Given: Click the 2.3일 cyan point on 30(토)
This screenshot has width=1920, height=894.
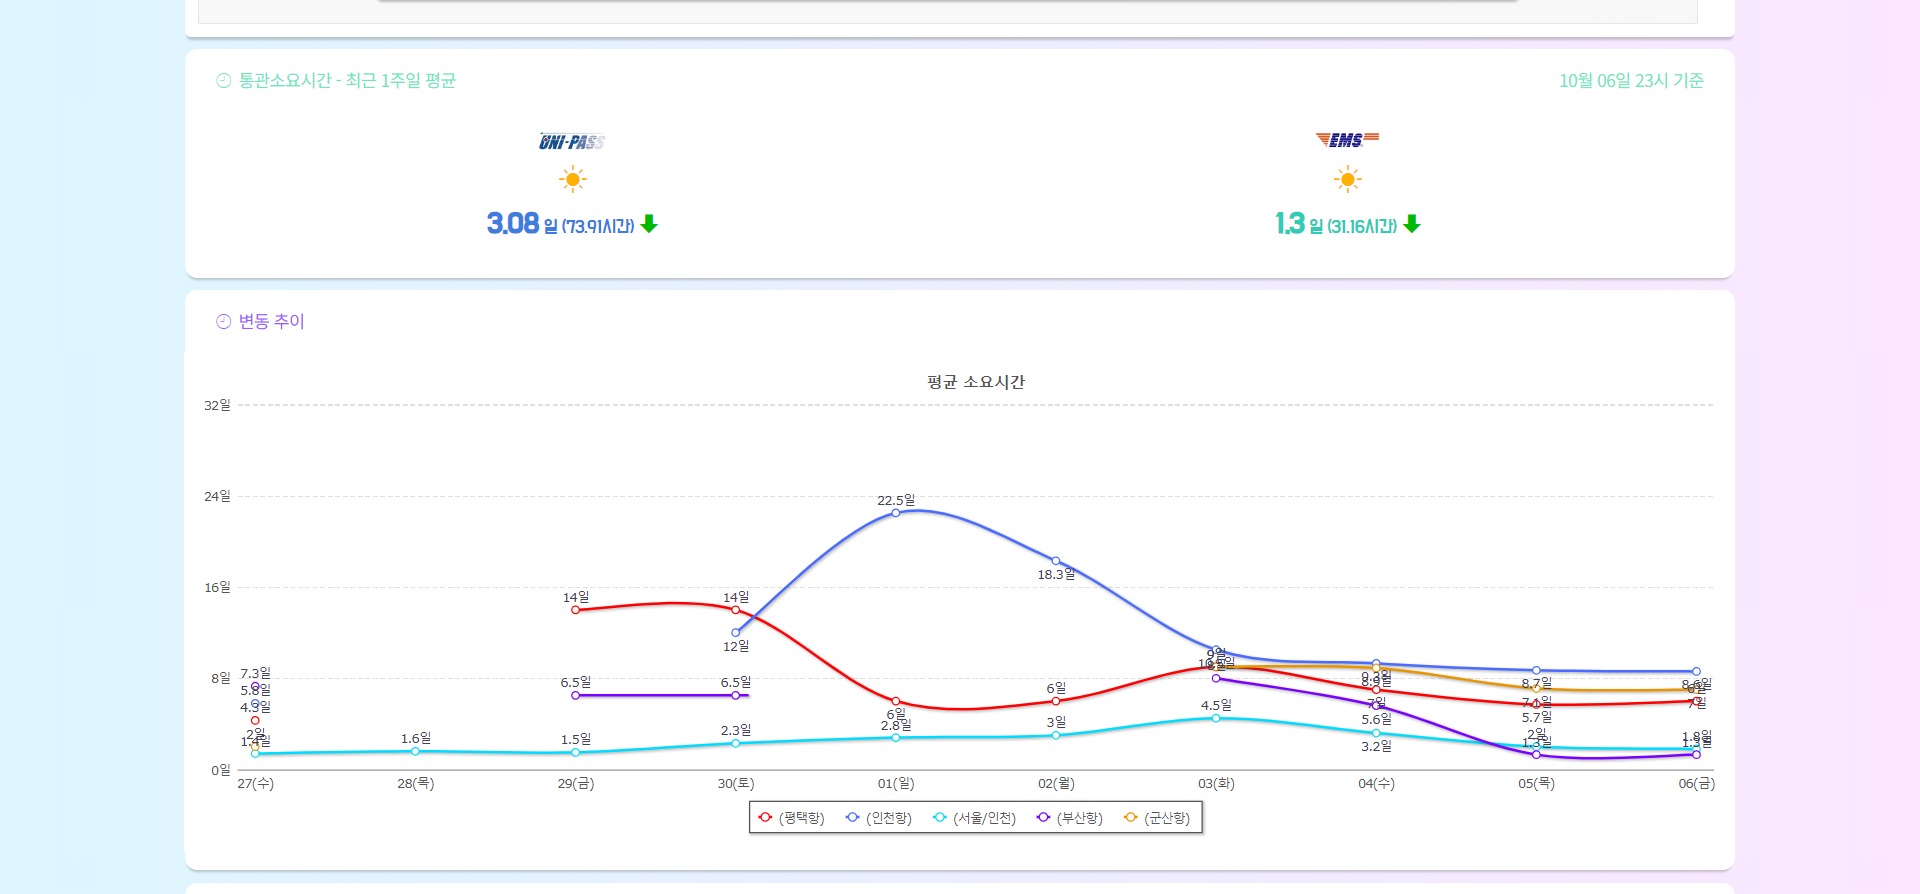Looking at the screenshot, I should pyautogui.click(x=736, y=743).
